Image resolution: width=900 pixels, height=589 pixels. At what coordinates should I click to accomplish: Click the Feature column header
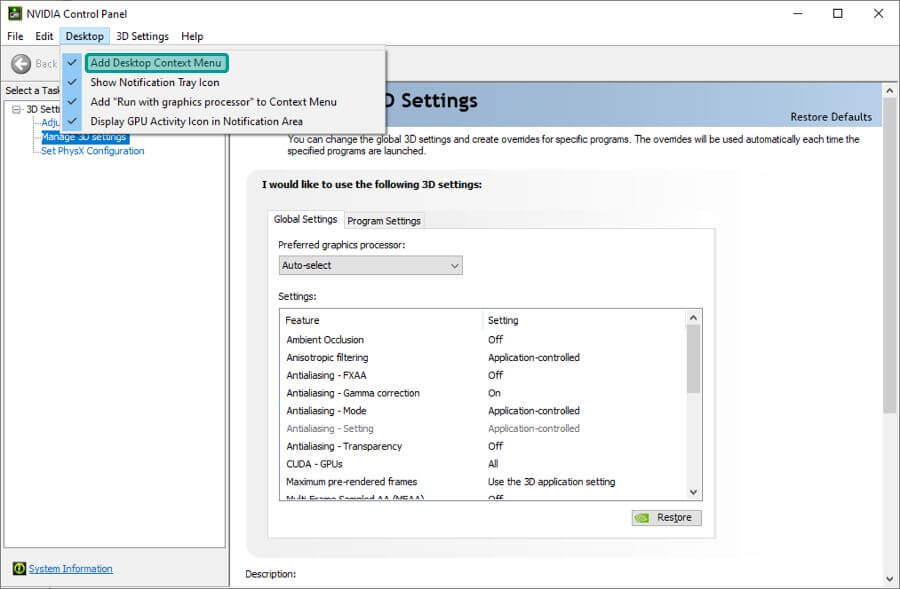coord(382,320)
